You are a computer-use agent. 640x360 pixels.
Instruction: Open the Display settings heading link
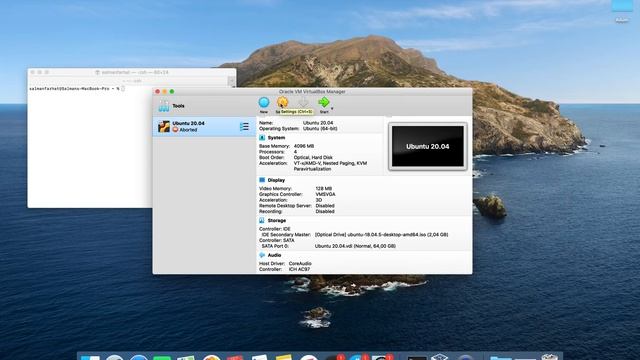pyautogui.click(x=276, y=180)
